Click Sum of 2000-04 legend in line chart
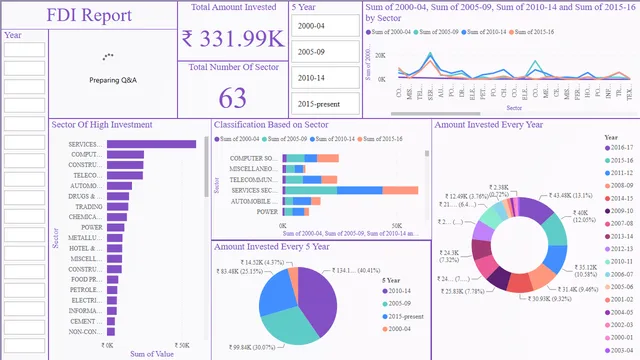 [388, 32]
